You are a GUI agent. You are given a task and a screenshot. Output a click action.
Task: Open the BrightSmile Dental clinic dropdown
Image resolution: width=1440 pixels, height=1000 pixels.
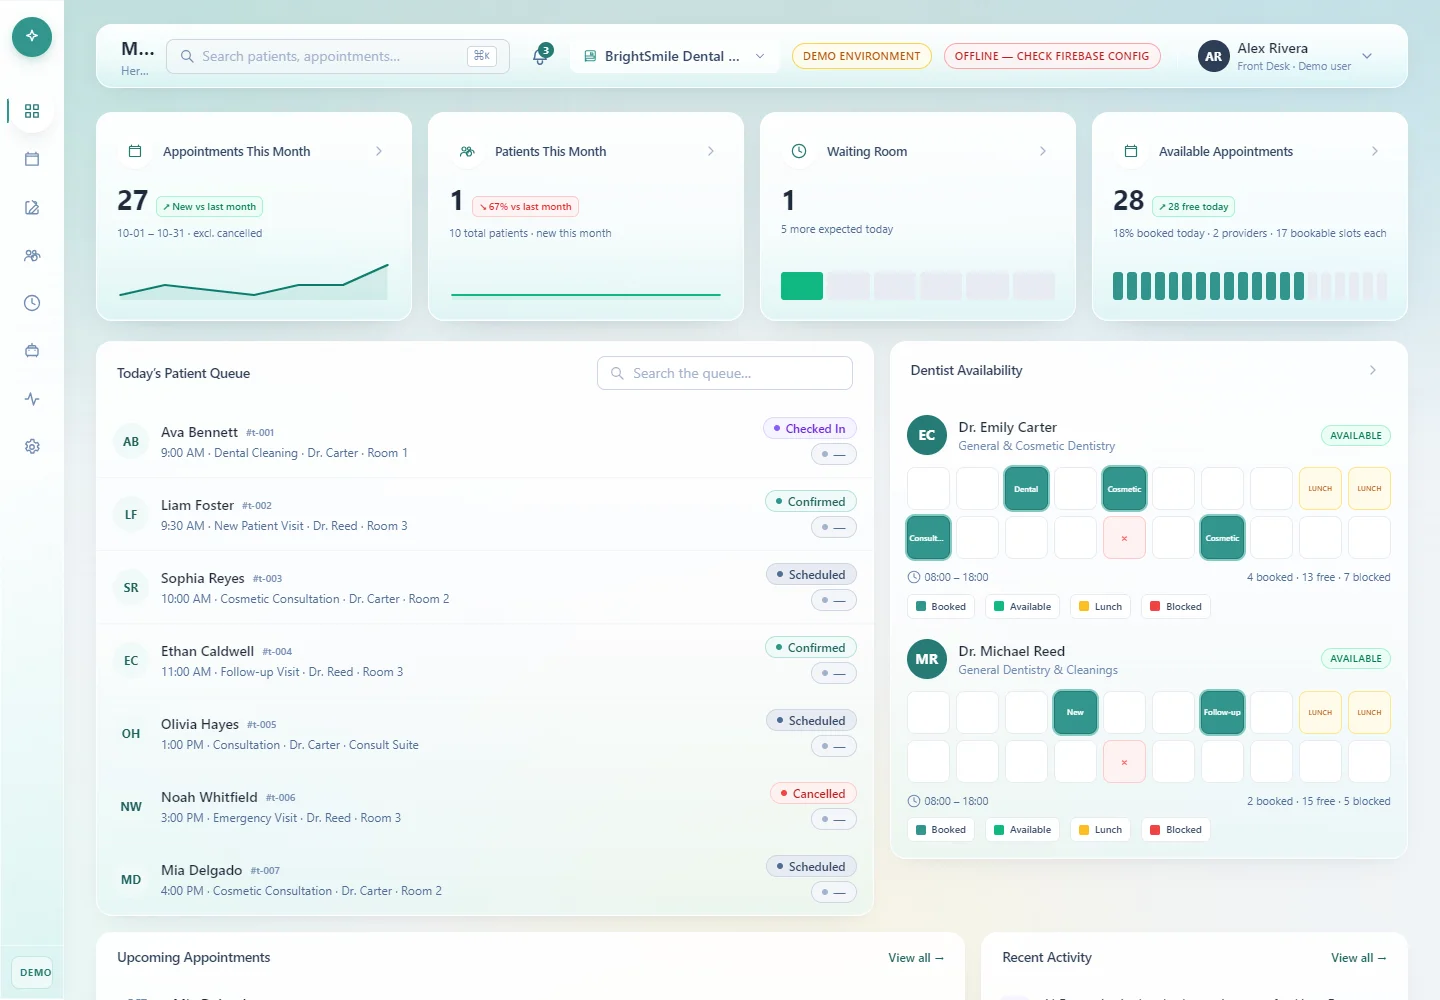tap(675, 56)
